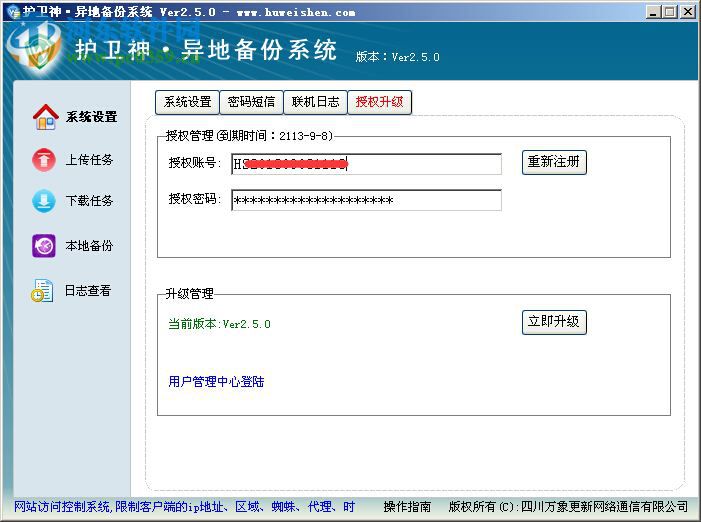The width and height of the screenshot is (701, 522).
Task: Click the 授权管理 到期时间 label
Action: click(249, 136)
